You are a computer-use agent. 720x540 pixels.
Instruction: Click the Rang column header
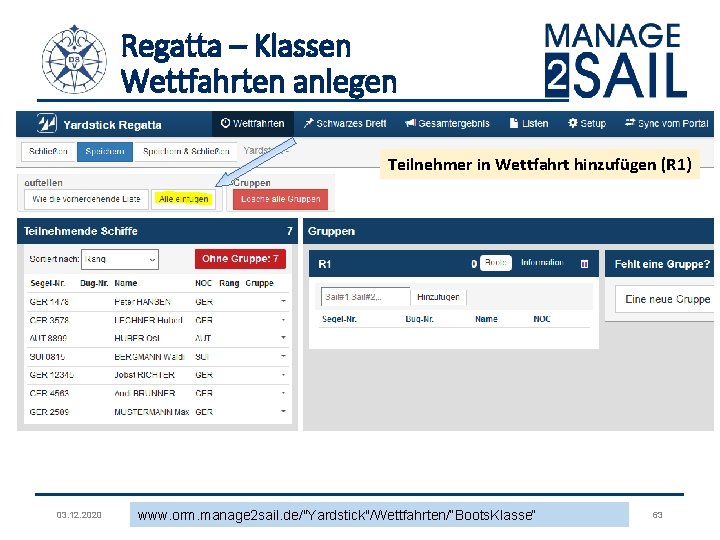point(229,283)
